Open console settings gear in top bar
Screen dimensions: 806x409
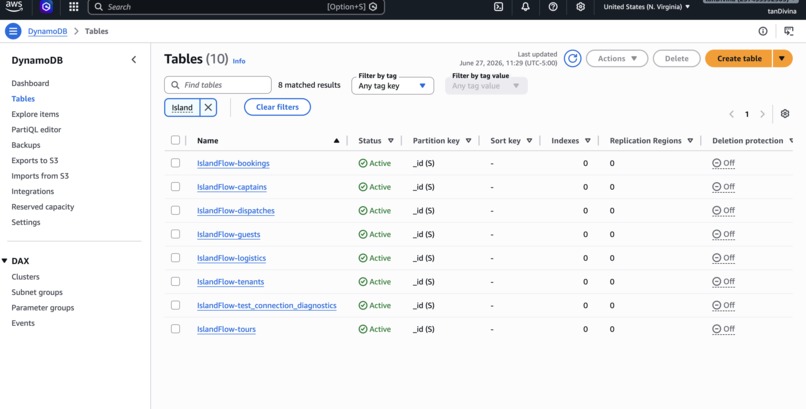[580, 7]
